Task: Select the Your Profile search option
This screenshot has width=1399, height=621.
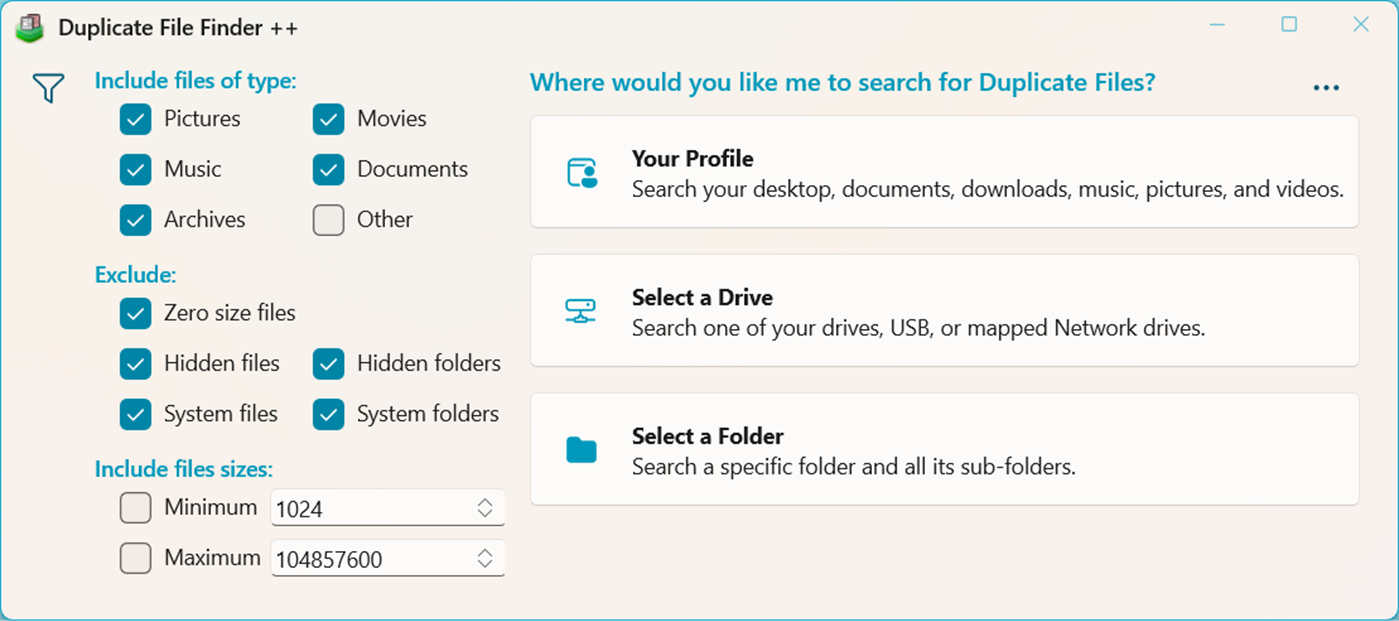Action: 945,170
